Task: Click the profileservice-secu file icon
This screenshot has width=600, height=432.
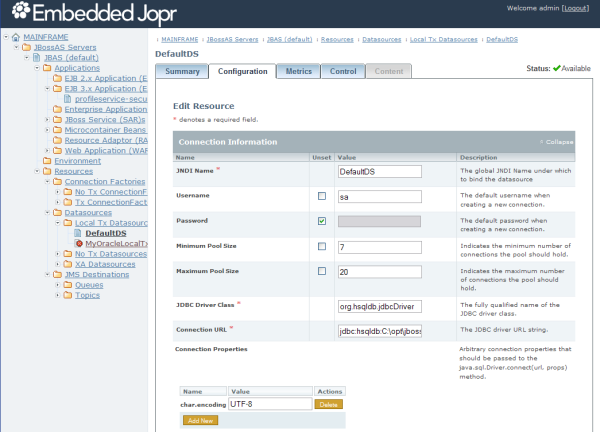Action: (68, 99)
